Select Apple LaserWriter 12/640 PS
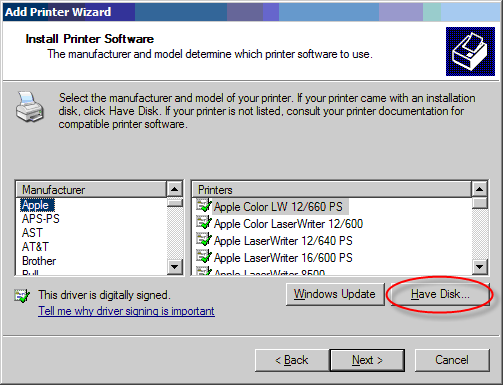The image size is (503, 385). point(283,241)
